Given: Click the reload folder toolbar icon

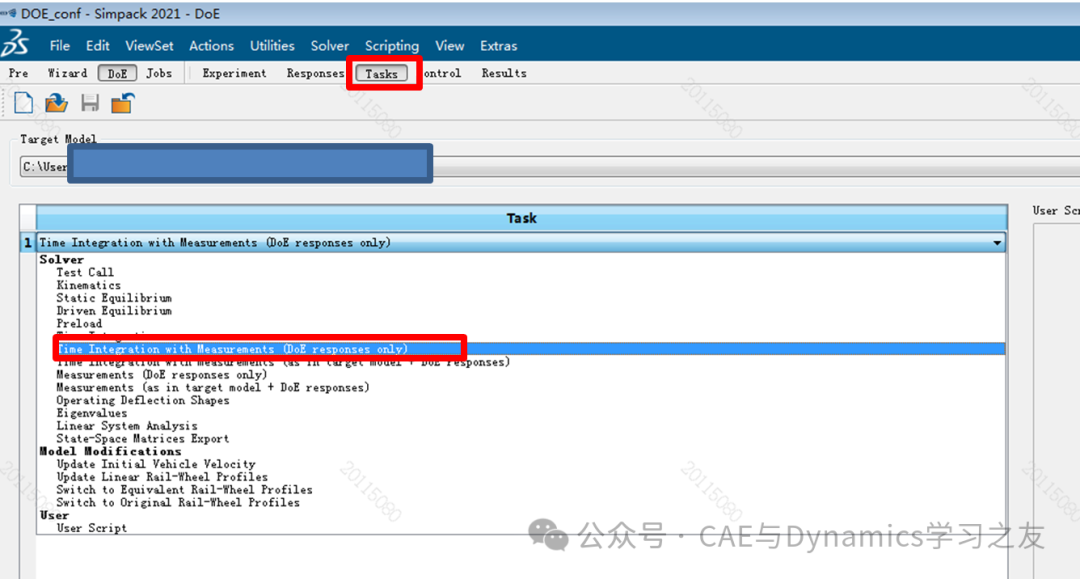Looking at the screenshot, I should click(x=122, y=103).
